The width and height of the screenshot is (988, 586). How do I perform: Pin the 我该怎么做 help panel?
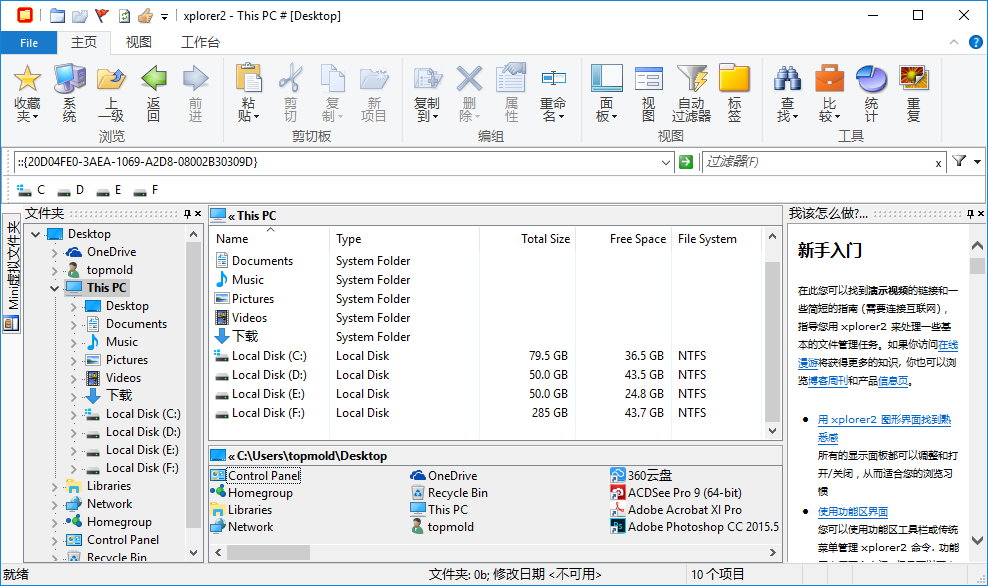point(970,214)
